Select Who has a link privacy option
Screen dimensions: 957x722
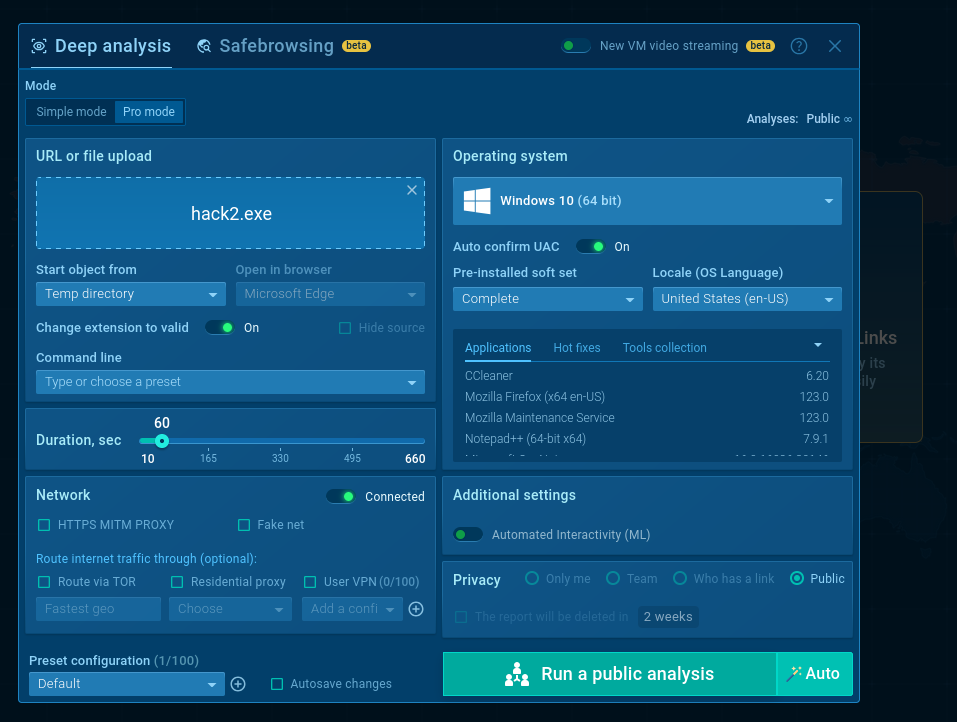point(680,578)
